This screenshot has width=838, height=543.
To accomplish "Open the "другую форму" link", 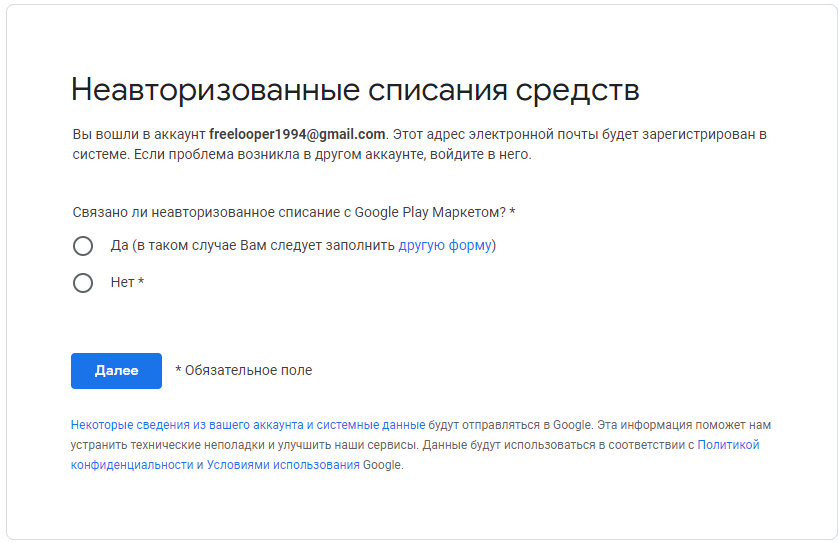I will pyautogui.click(x=445, y=245).
